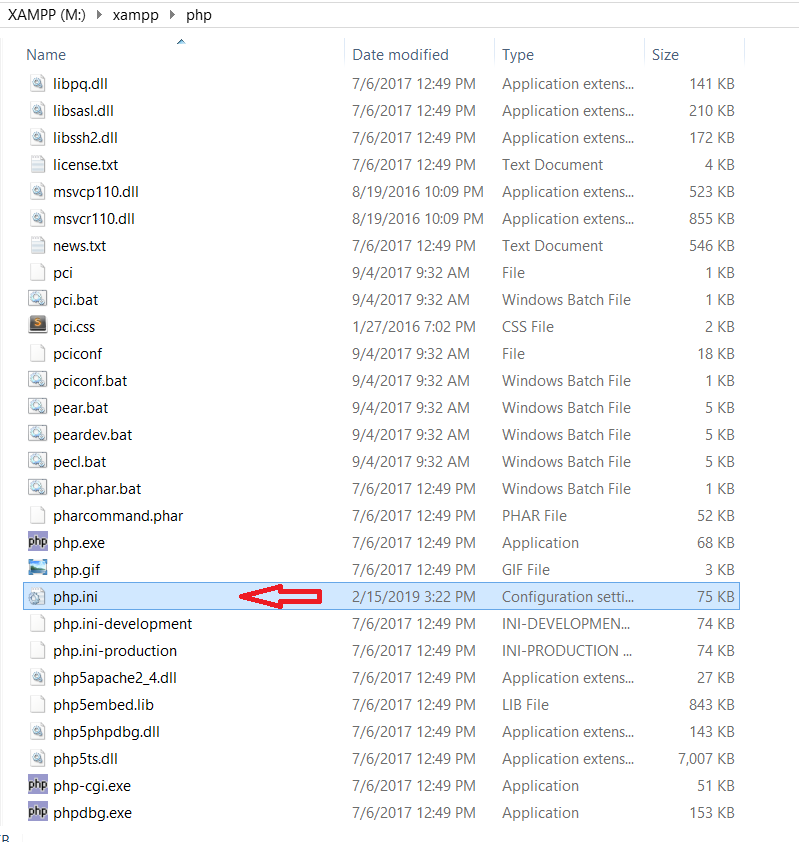Image resolution: width=799 pixels, height=842 pixels.
Task: Click the peardev.bat batch file icon
Action: coord(38,434)
